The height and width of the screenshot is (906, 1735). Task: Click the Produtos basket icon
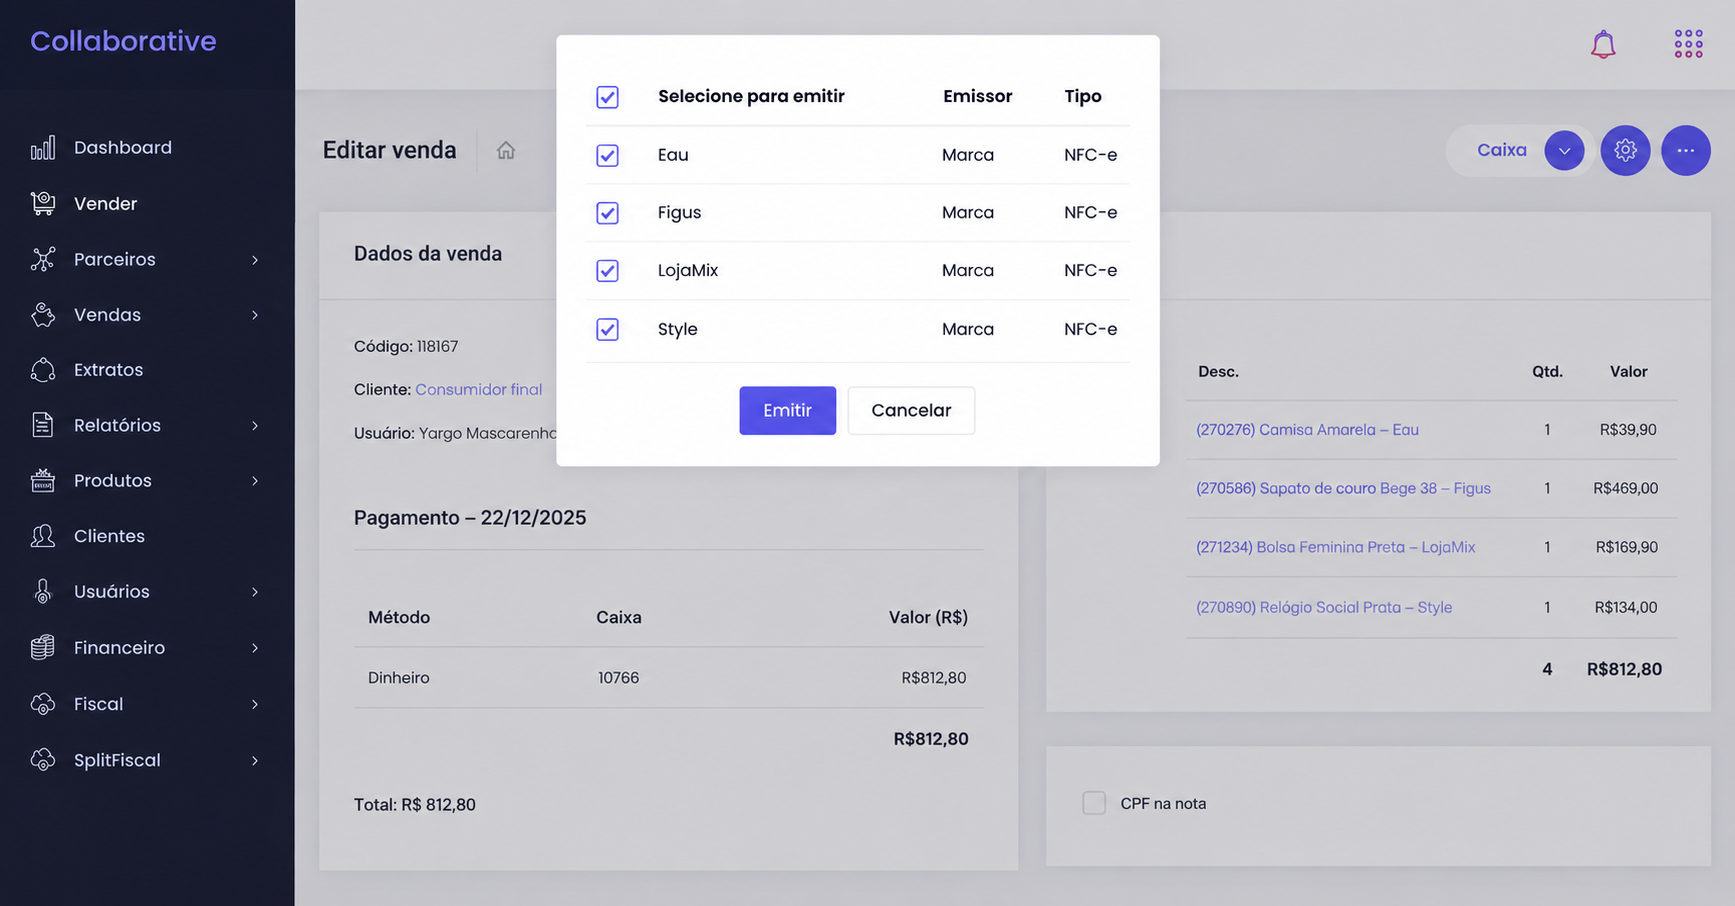(x=43, y=481)
